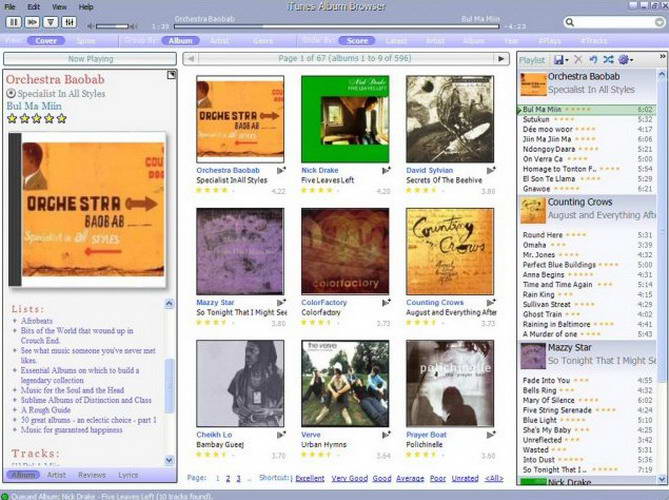
Task: Open the File menu
Action: (10, 7)
